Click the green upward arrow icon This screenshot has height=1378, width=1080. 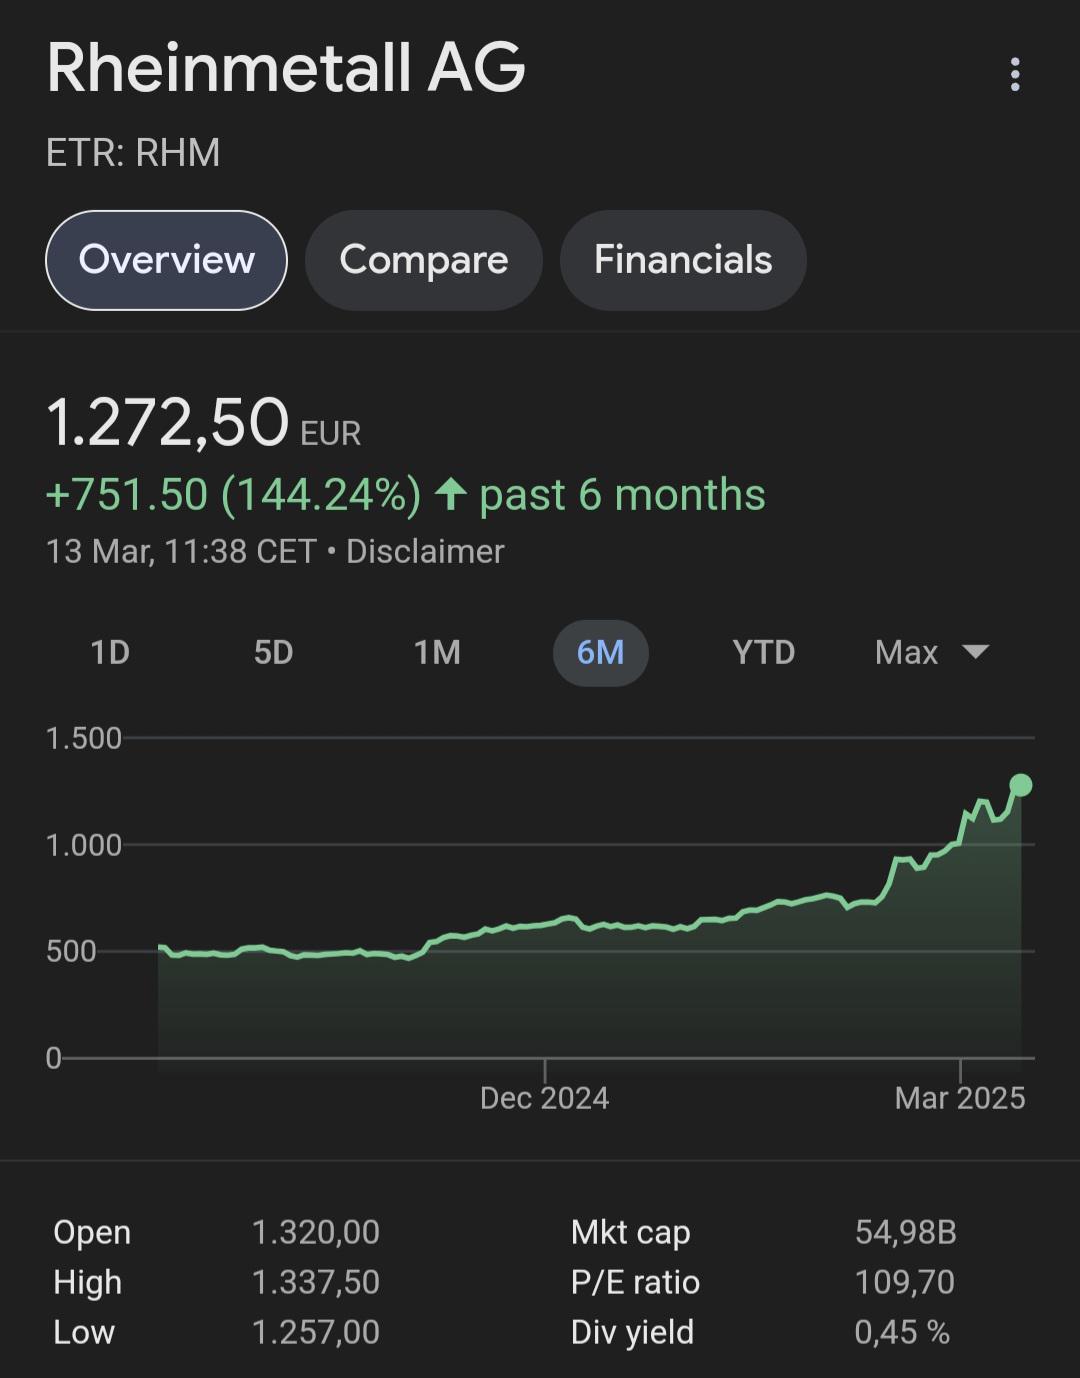tap(451, 494)
